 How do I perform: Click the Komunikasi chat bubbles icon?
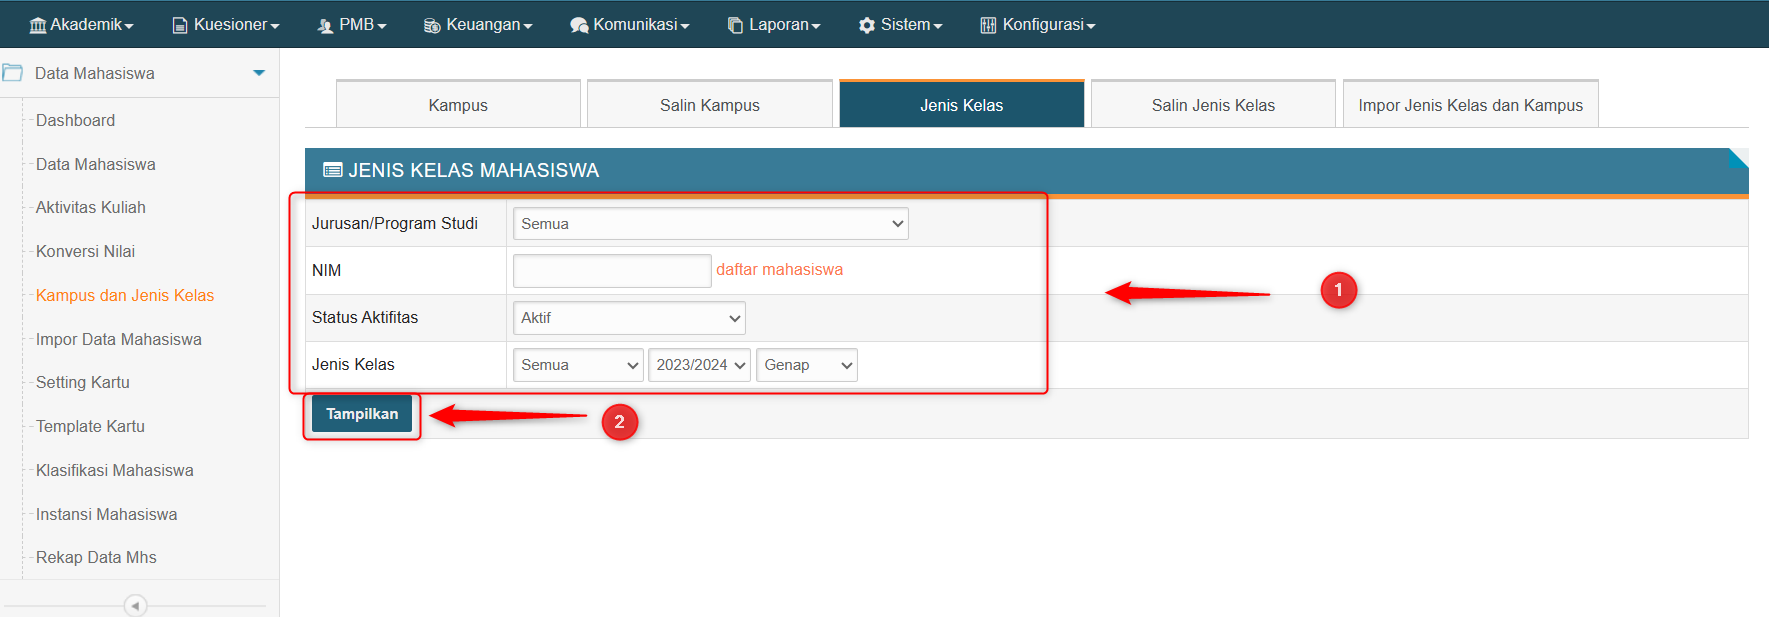pyautogui.click(x=579, y=25)
